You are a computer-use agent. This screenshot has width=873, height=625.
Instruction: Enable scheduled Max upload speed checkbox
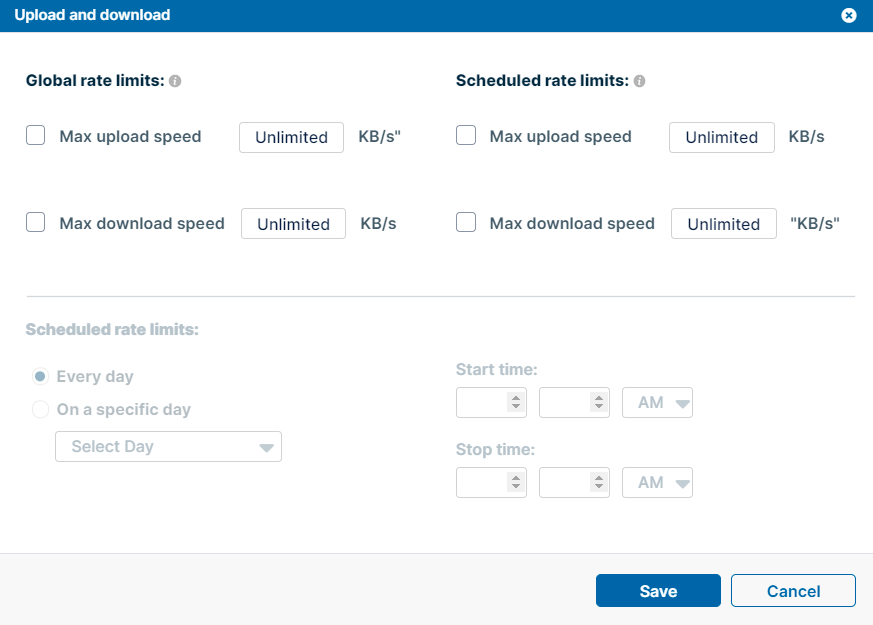(x=465, y=134)
